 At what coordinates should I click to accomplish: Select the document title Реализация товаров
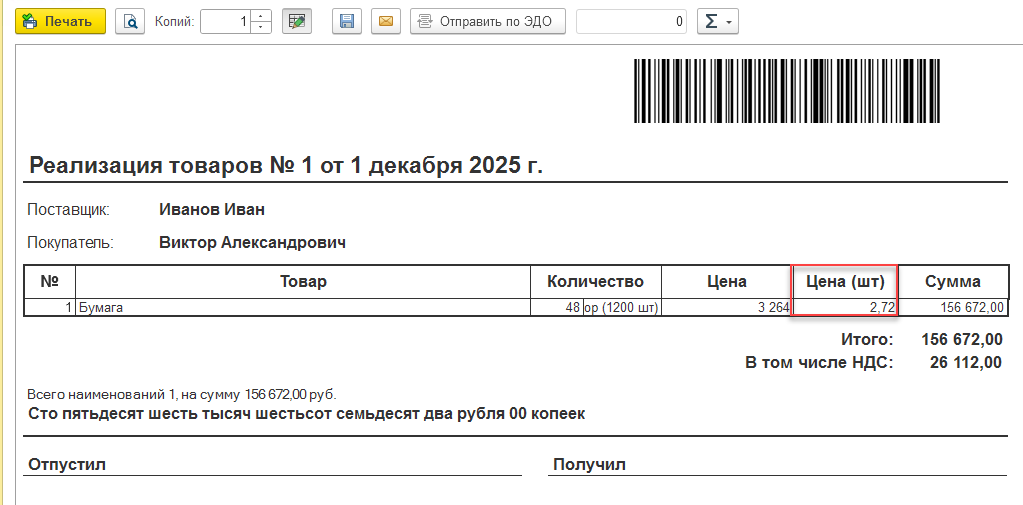point(286,166)
